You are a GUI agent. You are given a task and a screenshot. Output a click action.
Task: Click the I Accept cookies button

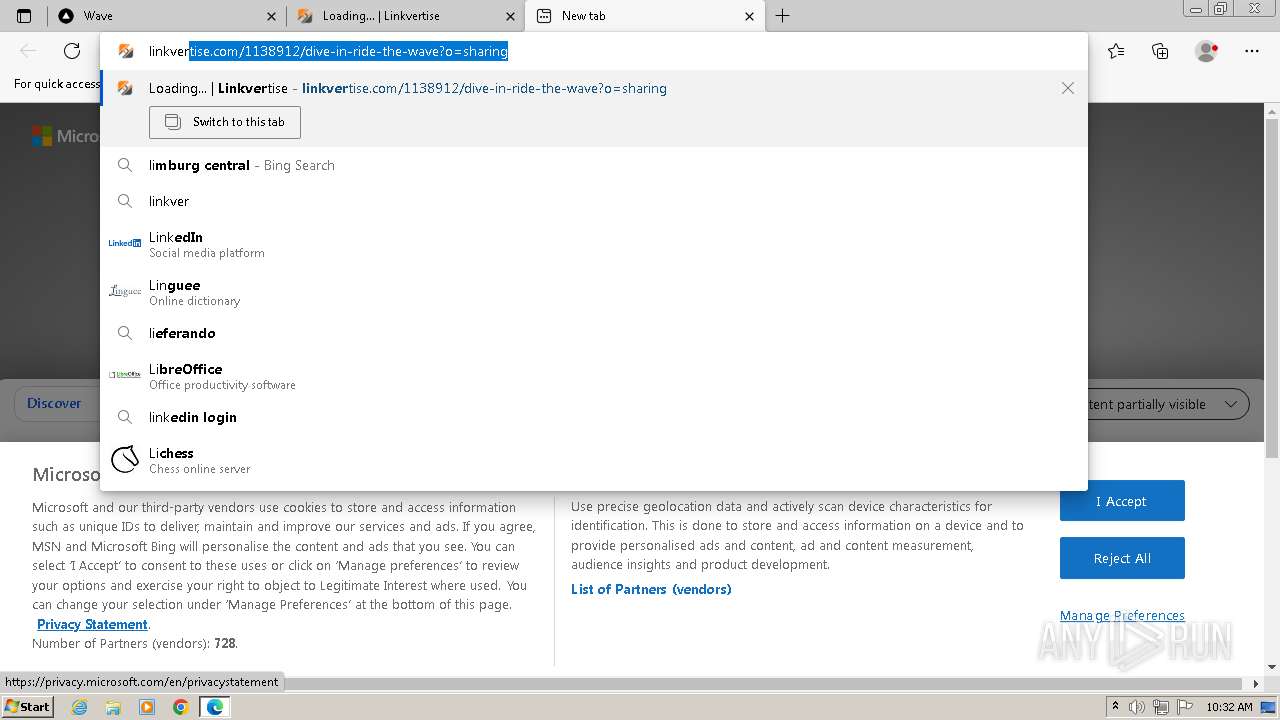[x=1122, y=501]
